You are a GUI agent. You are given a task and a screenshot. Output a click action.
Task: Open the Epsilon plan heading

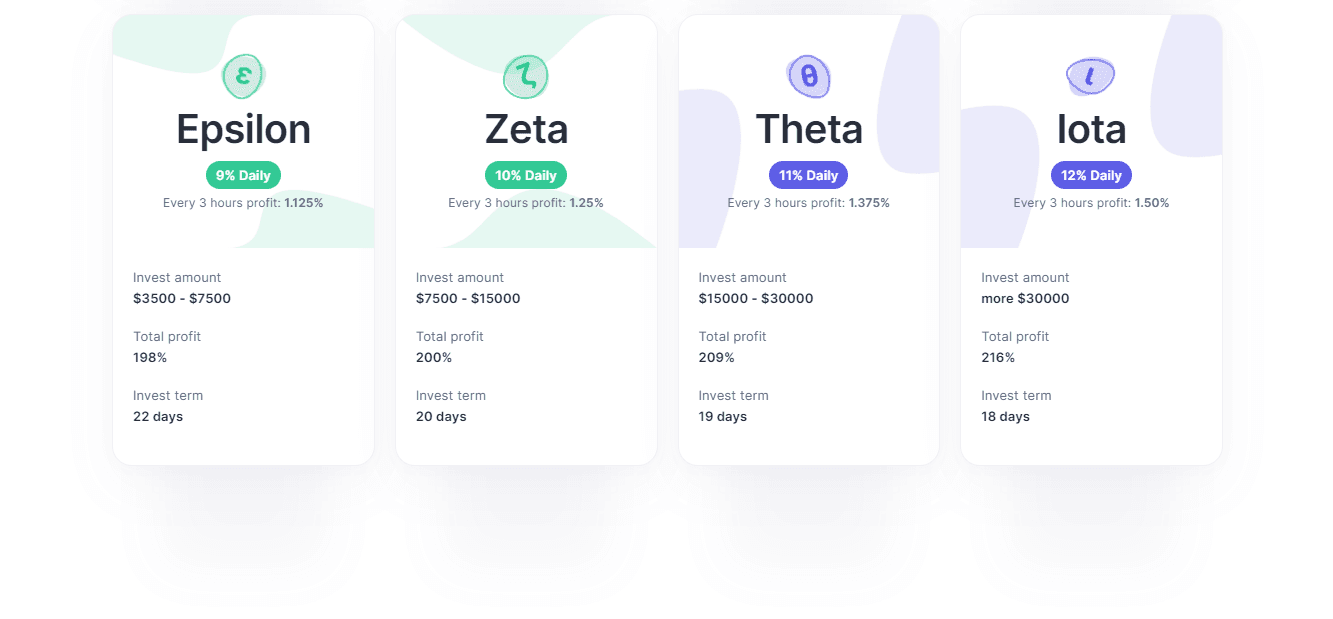(x=243, y=129)
